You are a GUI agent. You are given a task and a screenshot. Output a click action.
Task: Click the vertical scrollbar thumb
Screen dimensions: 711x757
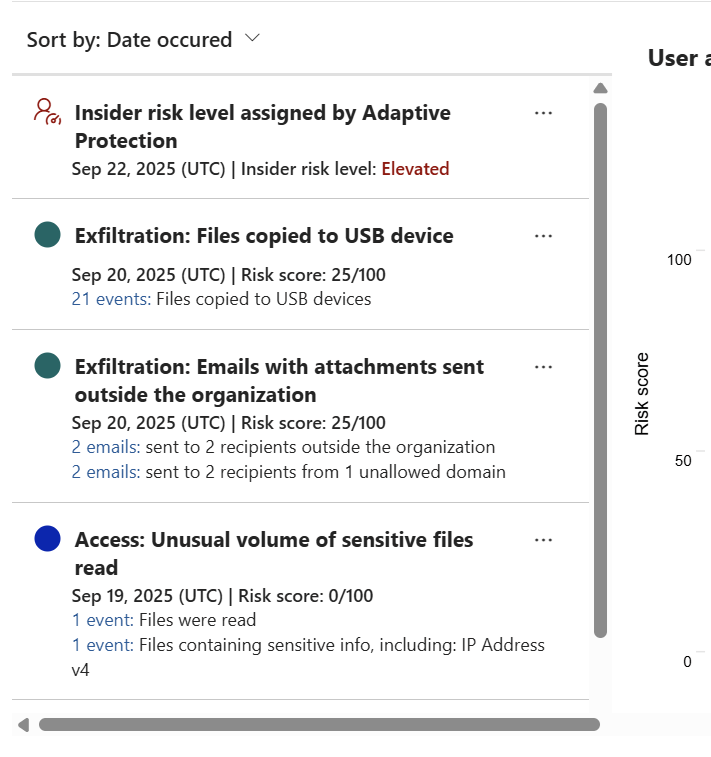click(600, 370)
